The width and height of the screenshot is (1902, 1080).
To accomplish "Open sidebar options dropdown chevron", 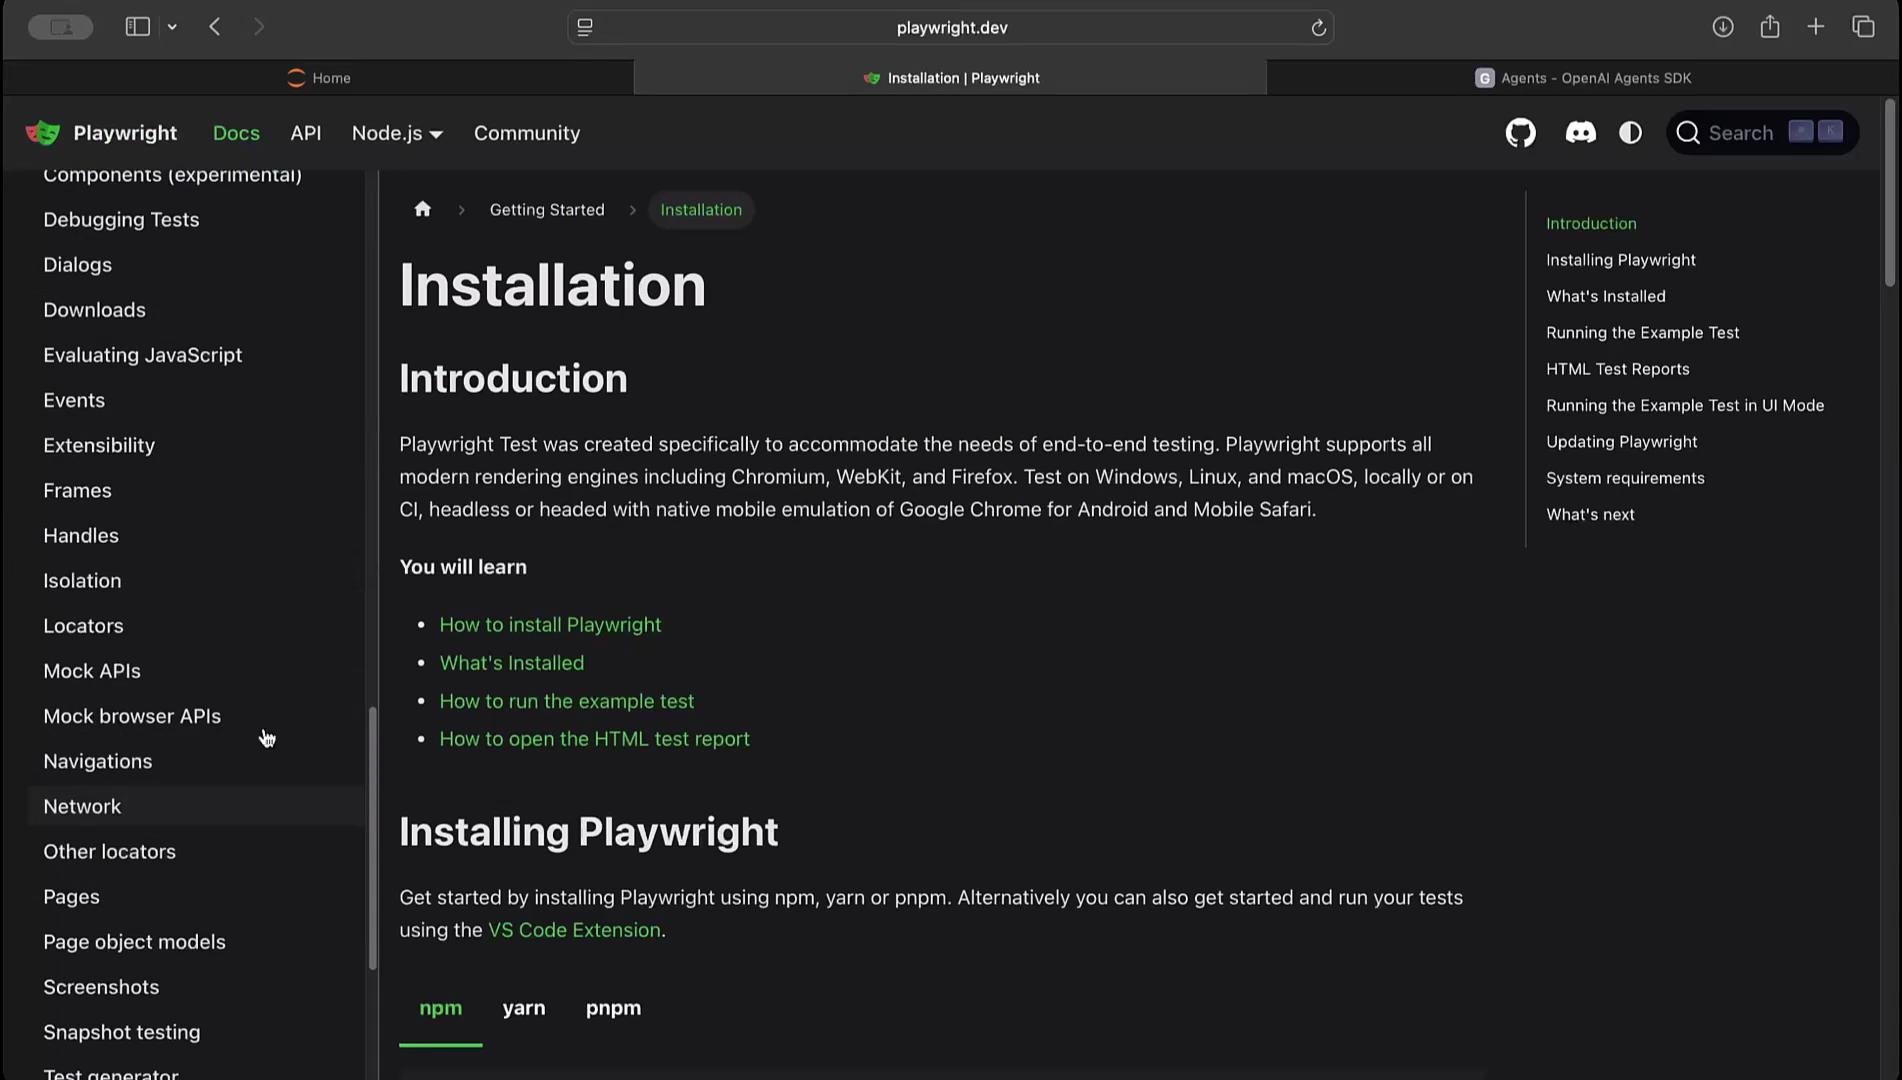I will (x=172, y=27).
